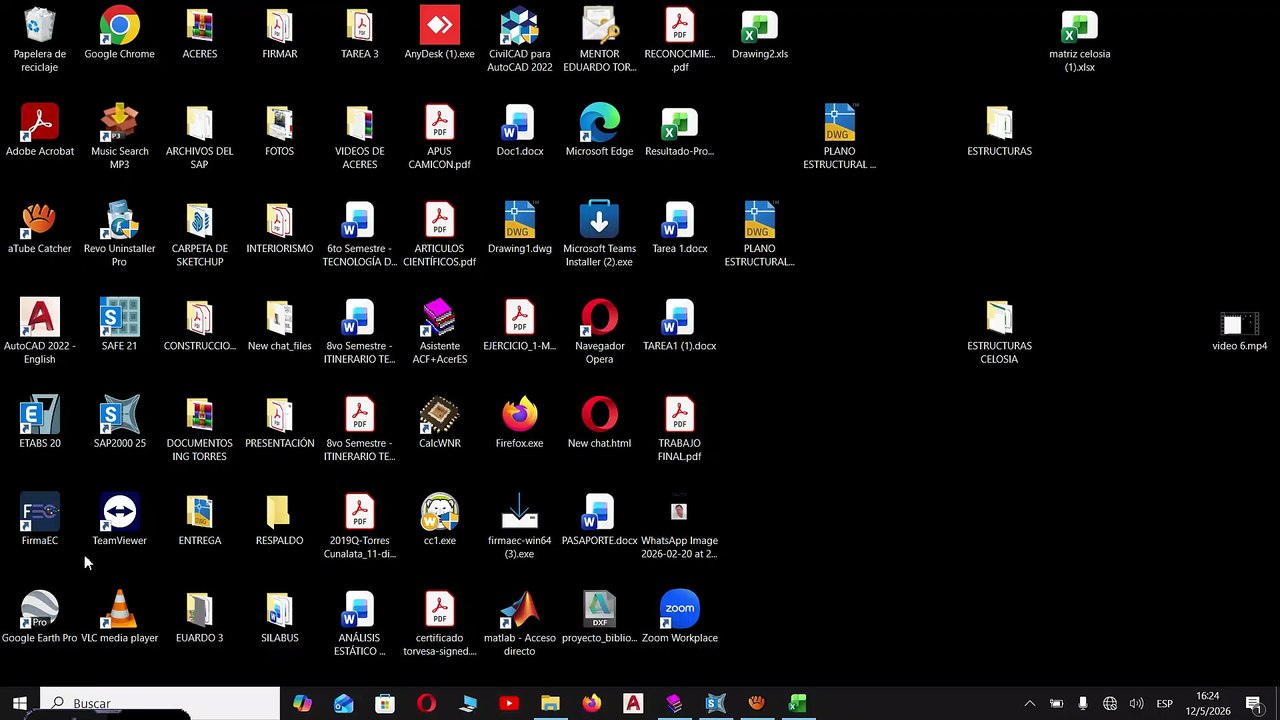
Task: Select the SAFE 21 desktop shortcut
Action: (120, 325)
